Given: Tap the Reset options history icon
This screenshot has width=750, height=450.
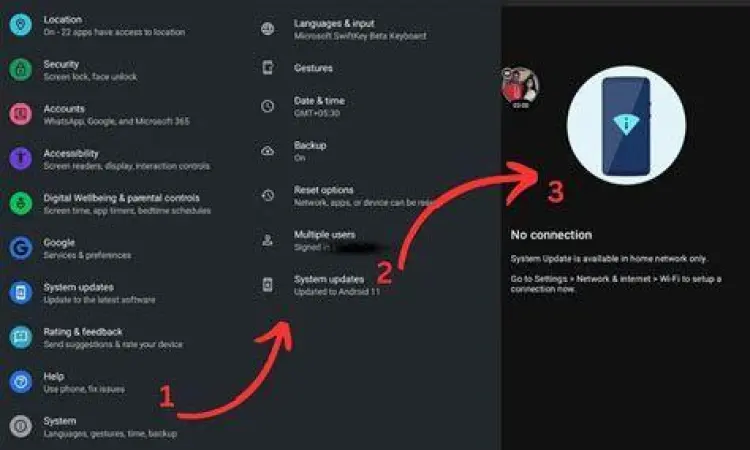Looking at the screenshot, I should (x=267, y=195).
